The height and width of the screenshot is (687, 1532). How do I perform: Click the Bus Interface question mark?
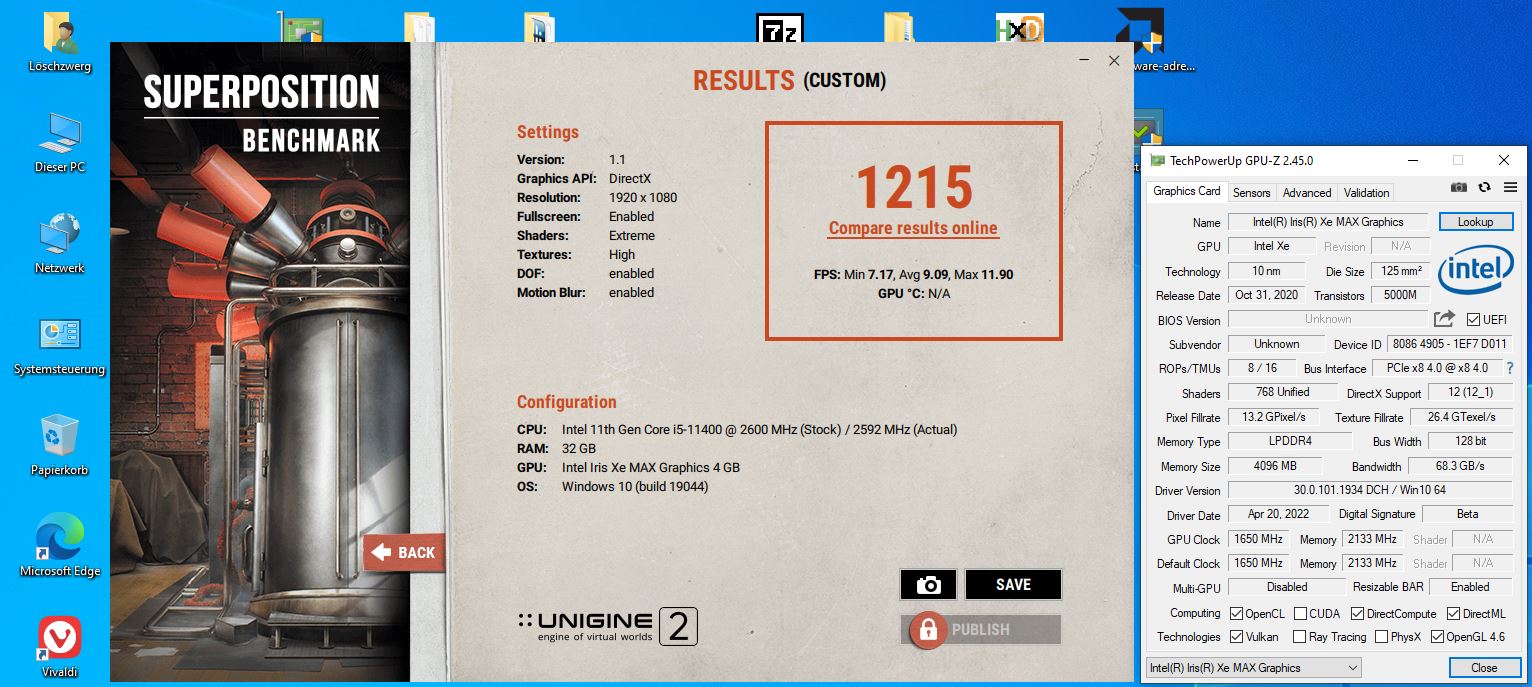tap(1510, 368)
